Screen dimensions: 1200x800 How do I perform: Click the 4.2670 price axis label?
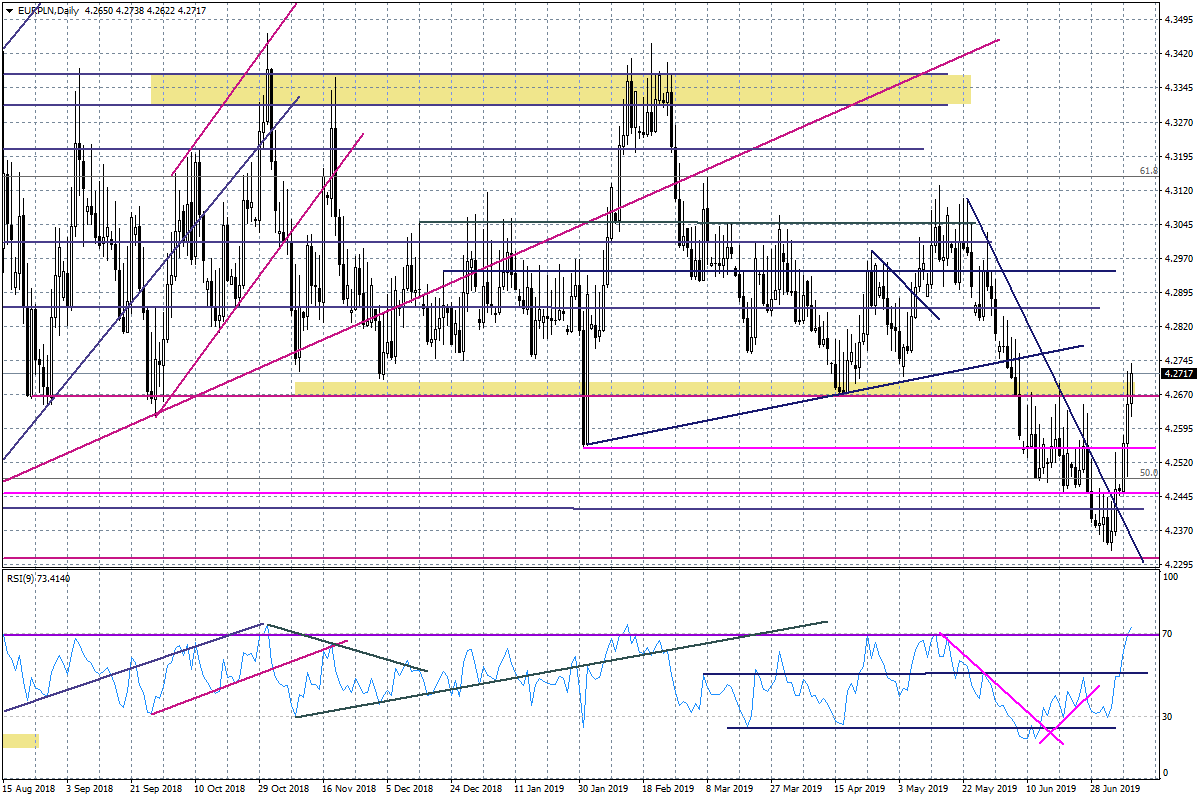(x=1180, y=394)
